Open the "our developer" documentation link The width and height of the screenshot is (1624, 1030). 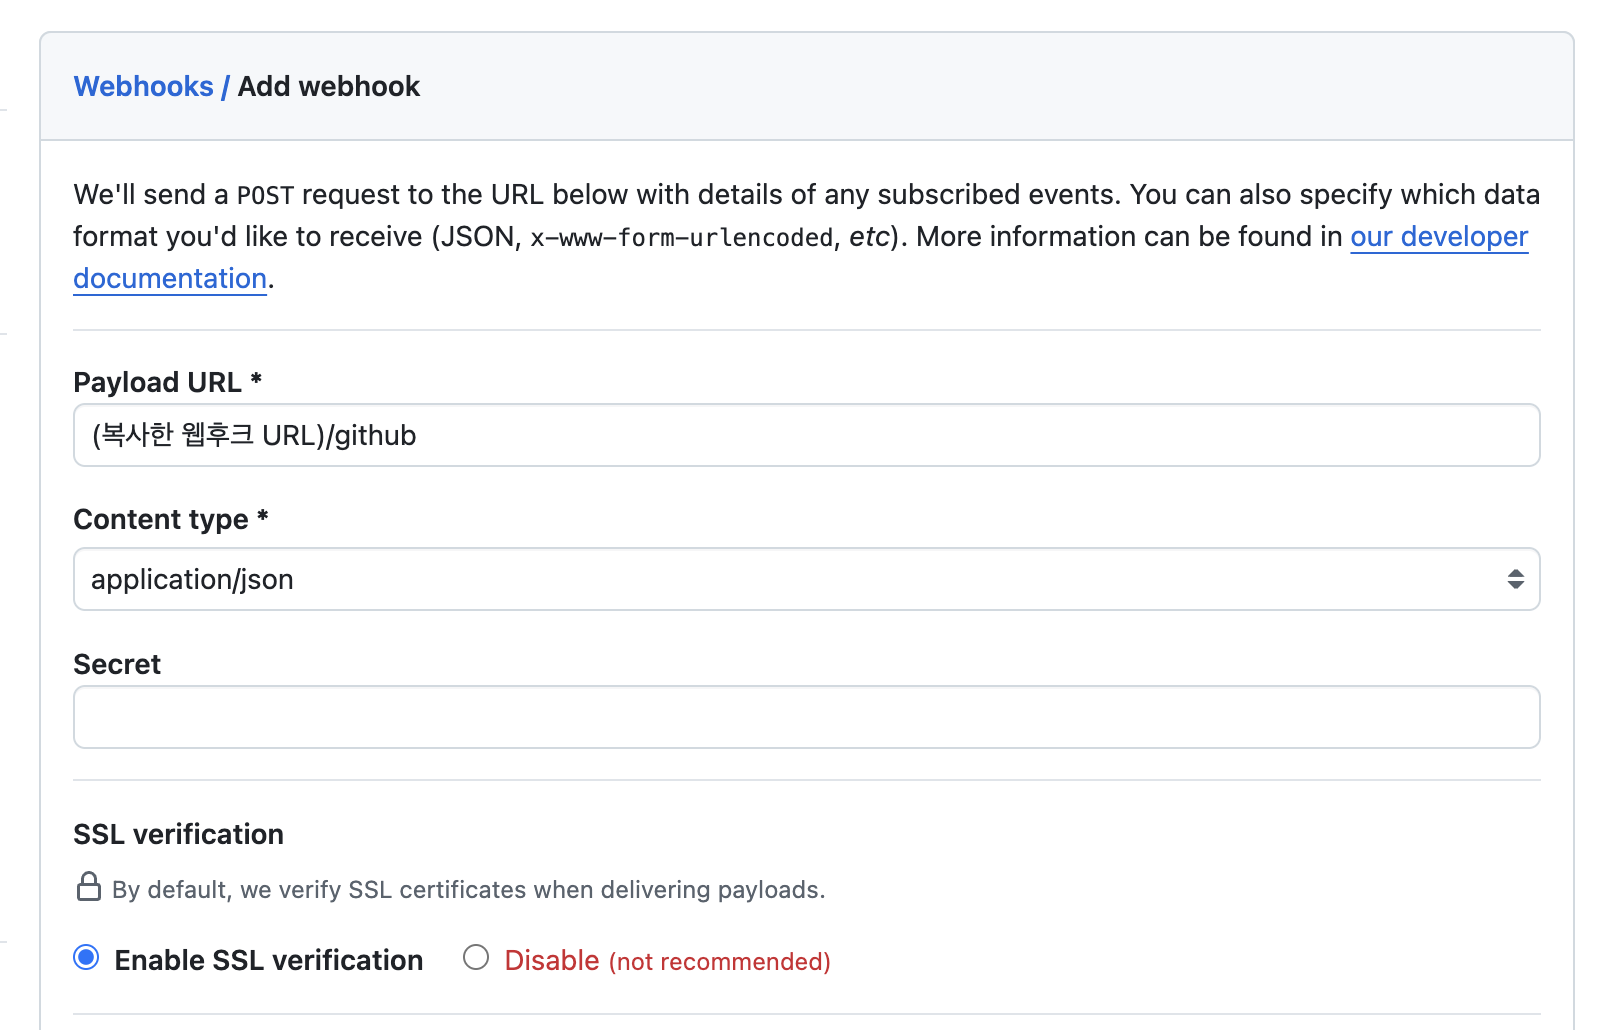[1438, 237]
